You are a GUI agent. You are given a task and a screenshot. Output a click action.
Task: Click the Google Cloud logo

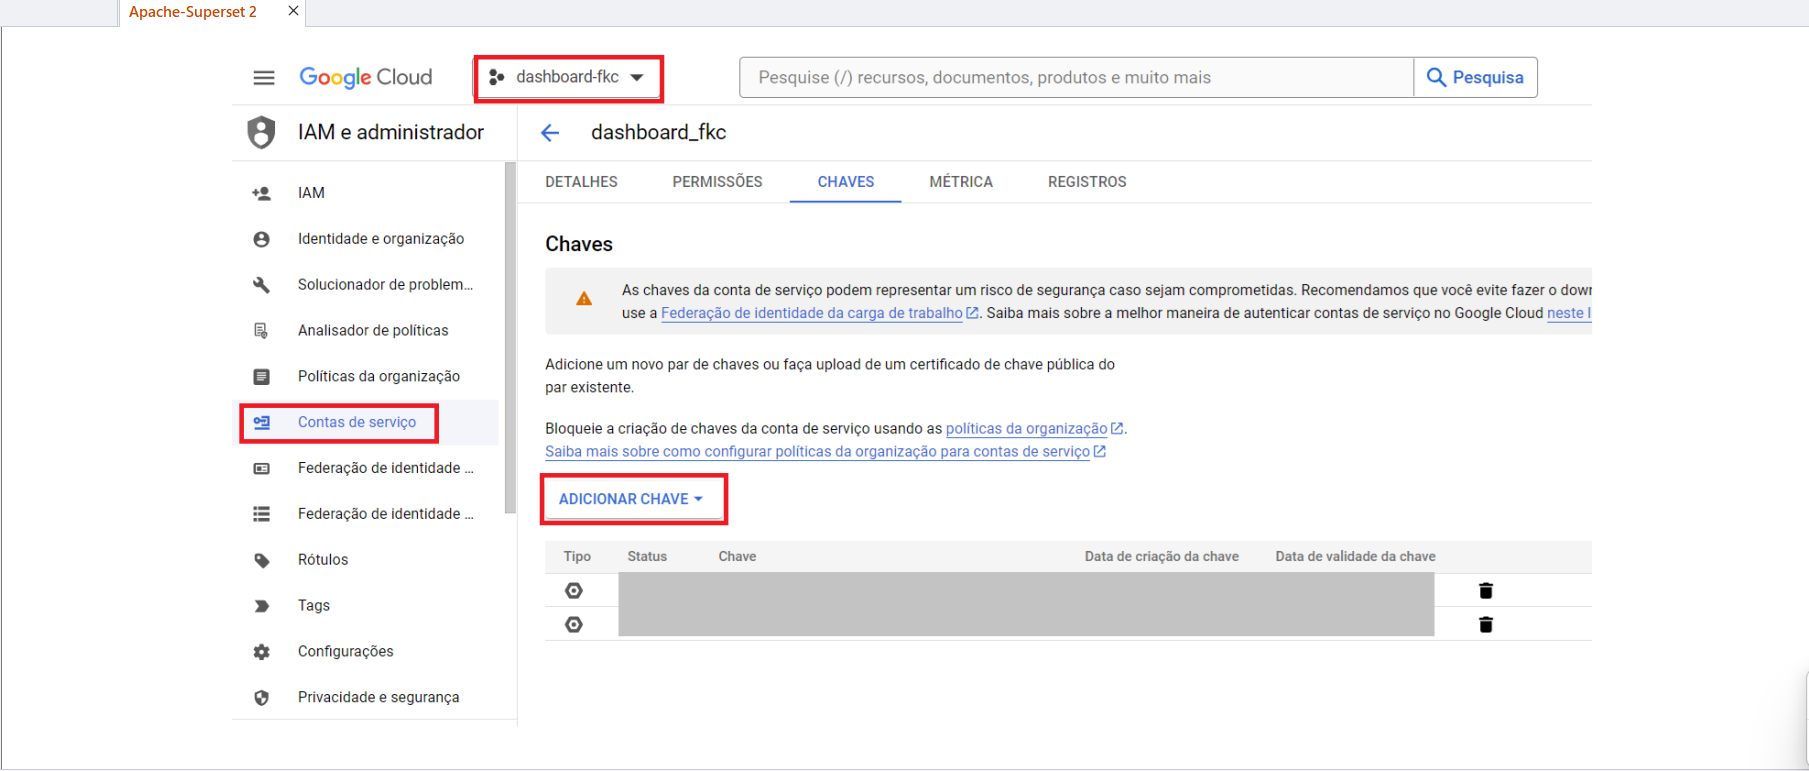[366, 78]
